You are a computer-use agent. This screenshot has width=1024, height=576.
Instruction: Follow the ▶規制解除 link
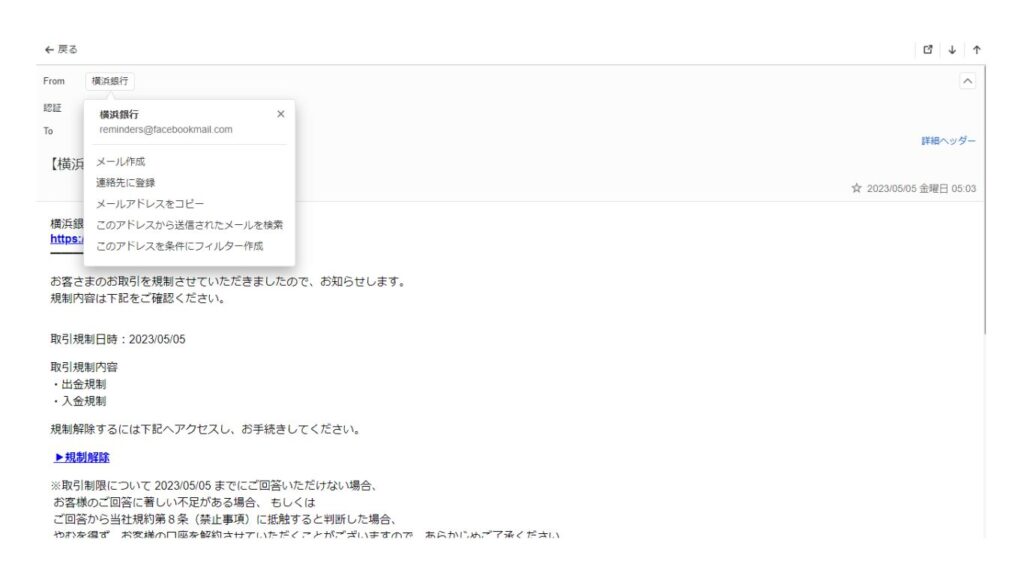[x=82, y=457]
